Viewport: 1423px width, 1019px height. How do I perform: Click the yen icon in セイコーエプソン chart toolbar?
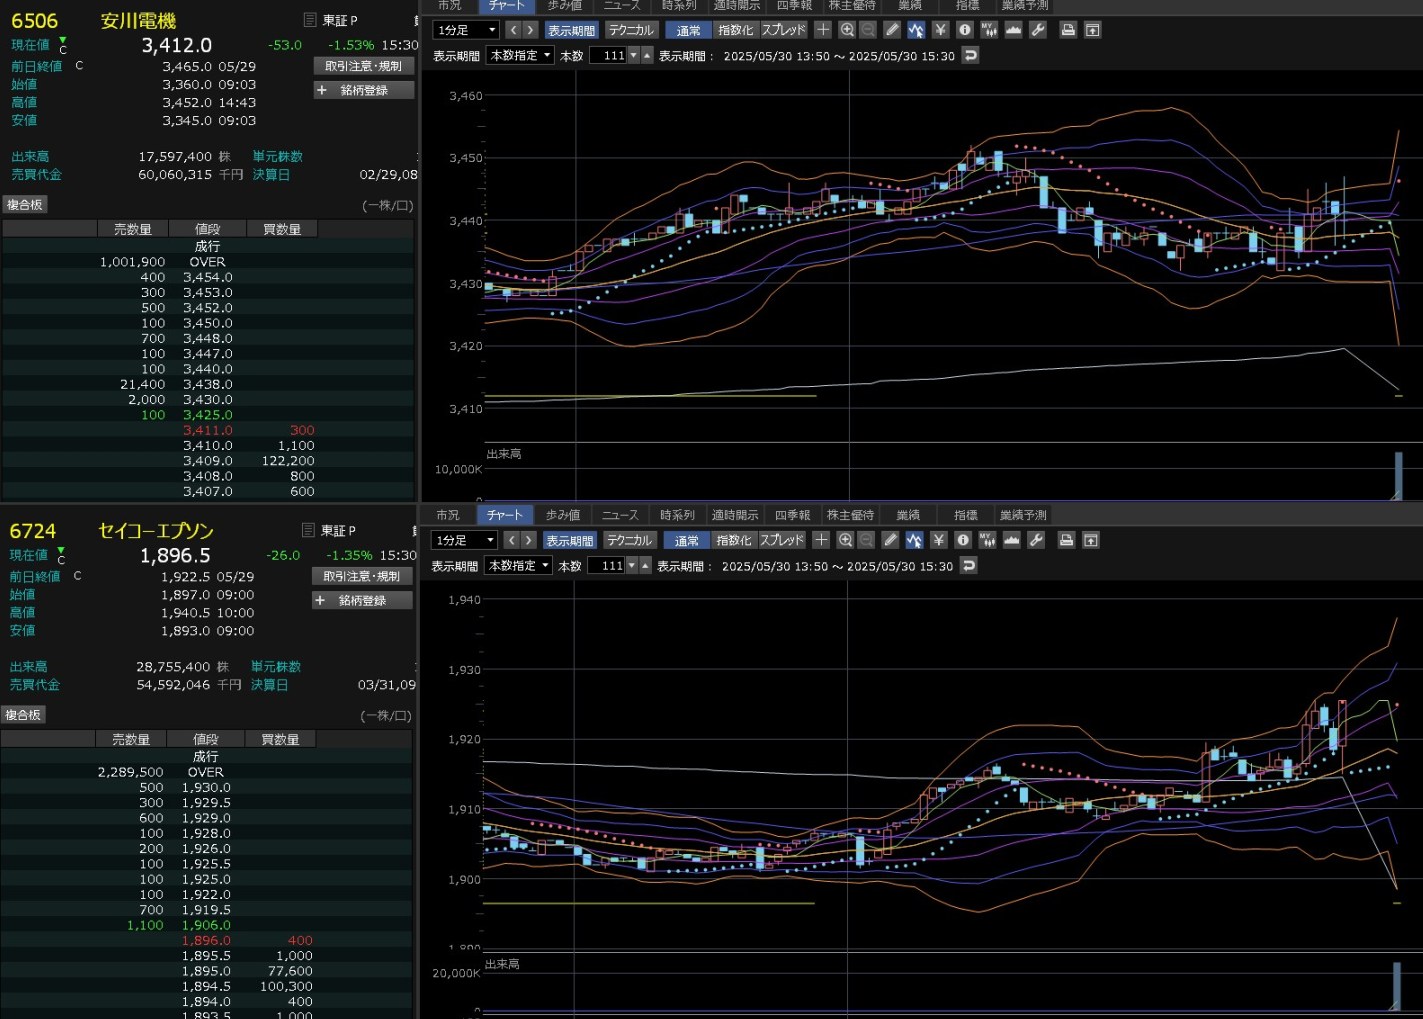[x=938, y=540]
